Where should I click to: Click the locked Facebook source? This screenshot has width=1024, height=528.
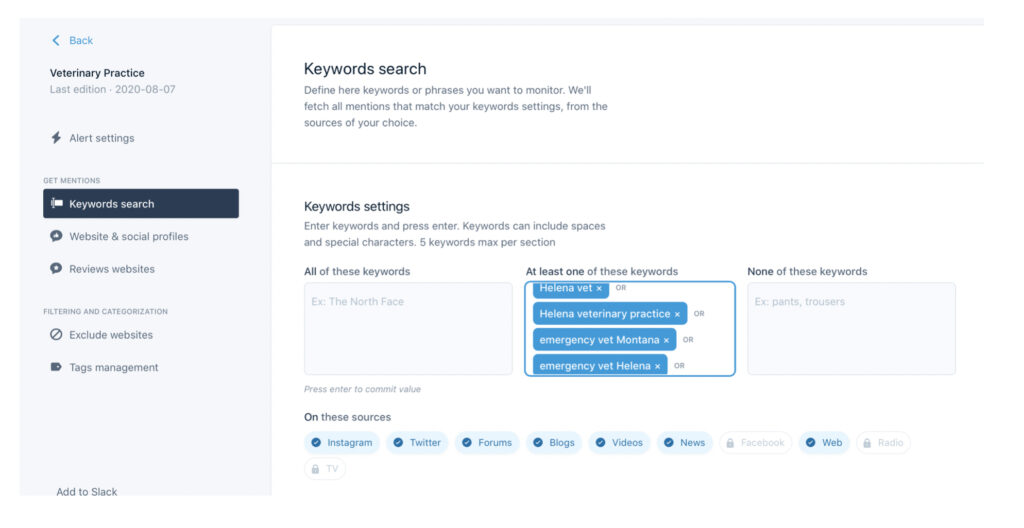[755, 442]
